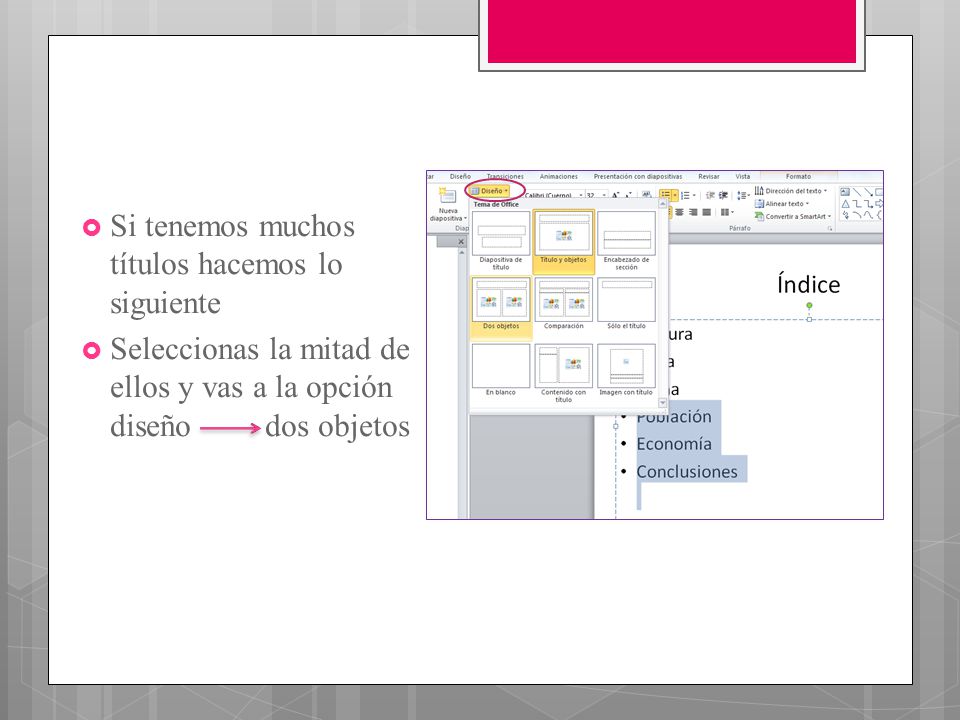Select the text box shape icon
This screenshot has width=960, height=720.
pyautogui.click(x=845, y=192)
